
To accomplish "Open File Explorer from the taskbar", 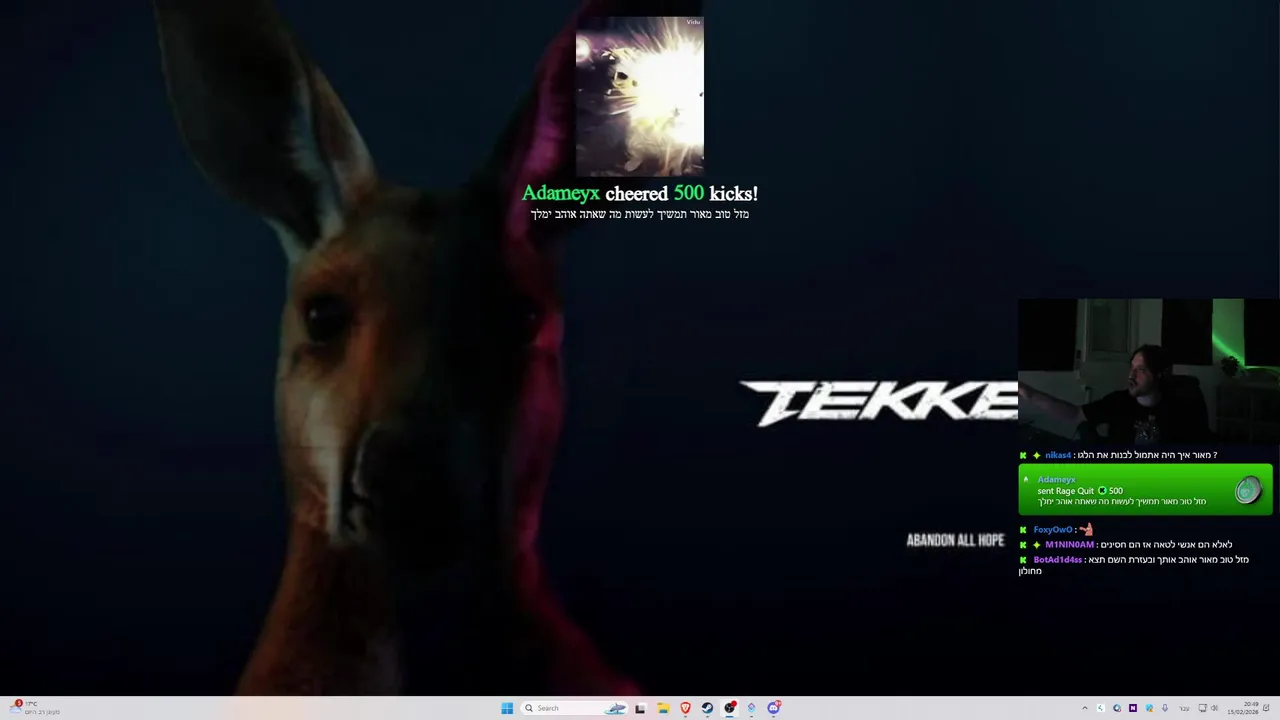I will pos(663,708).
